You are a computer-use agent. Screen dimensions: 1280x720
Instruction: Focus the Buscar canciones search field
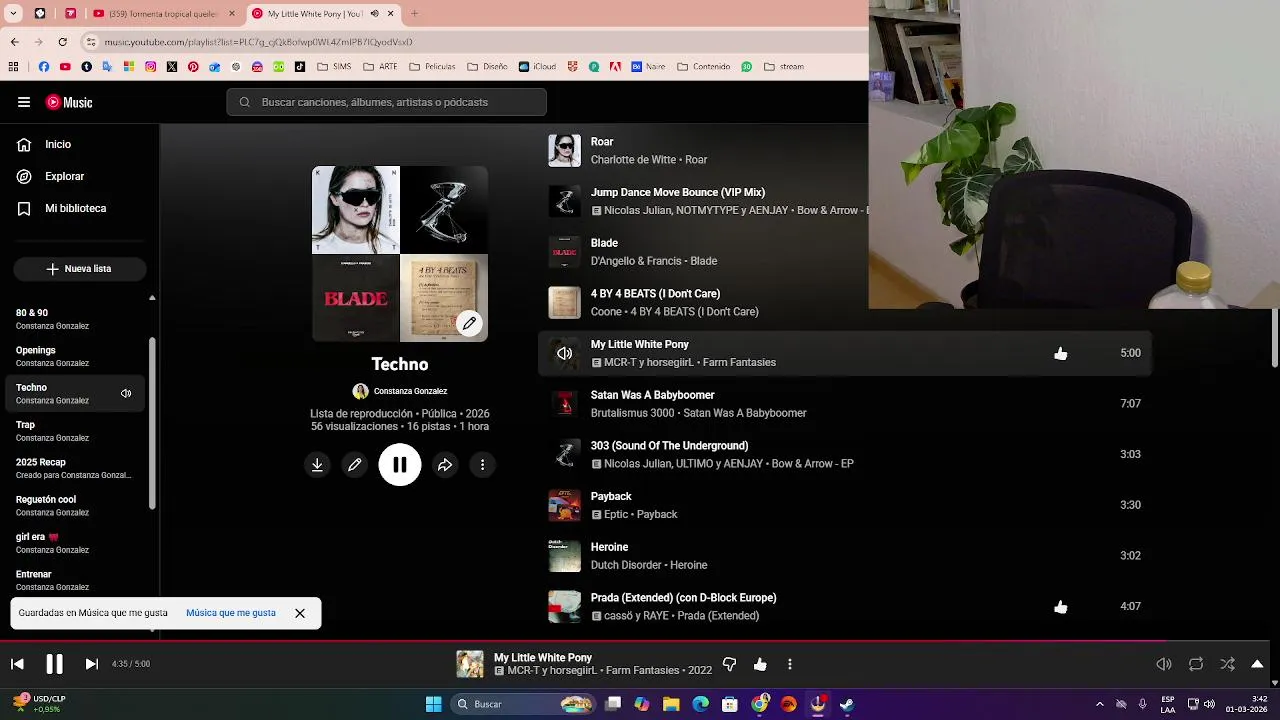[x=386, y=102]
